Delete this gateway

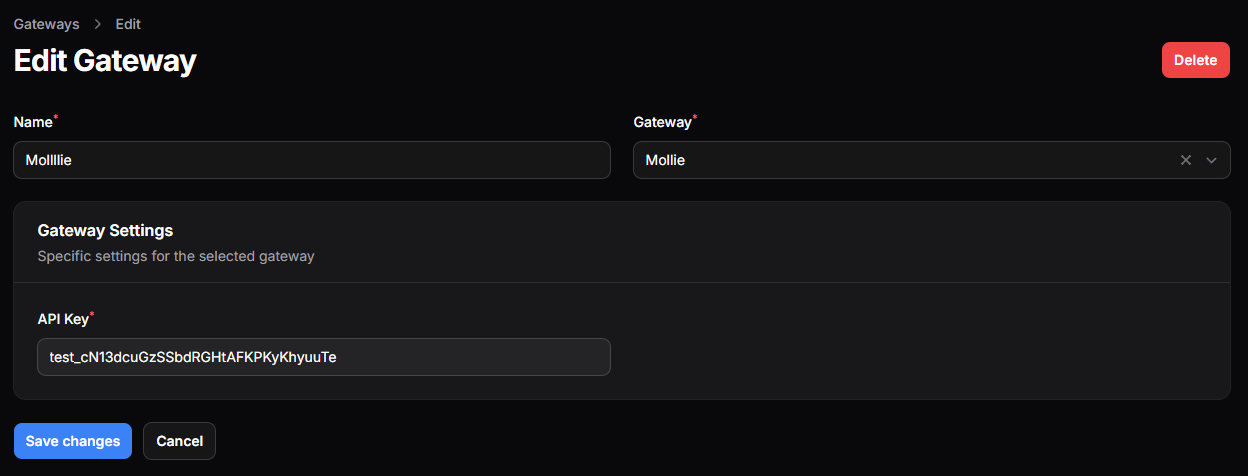(1195, 60)
